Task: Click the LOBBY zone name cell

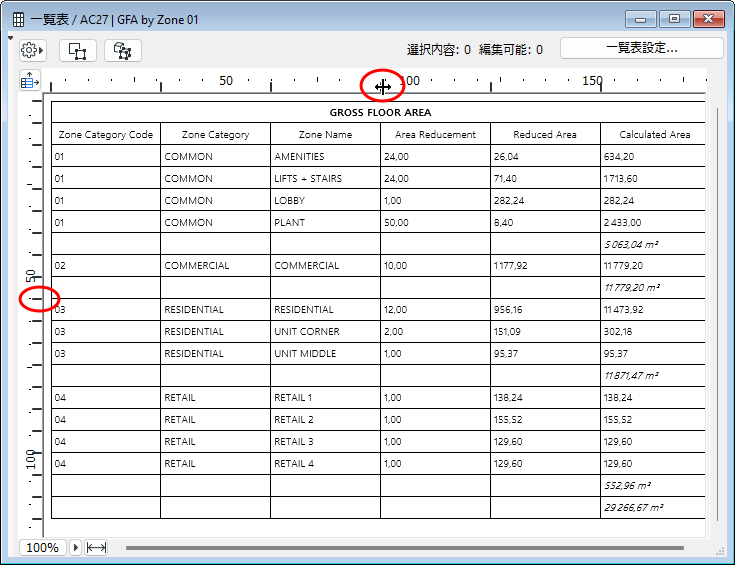Action: coord(325,200)
